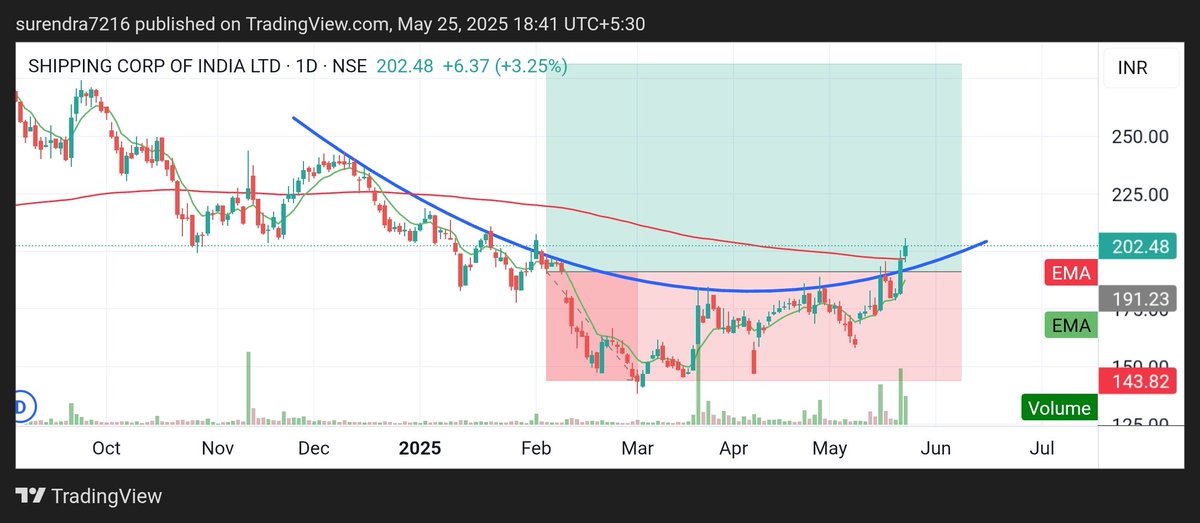The image size is (1200, 523).
Task: Click the Mar date axis label
Action: 637,448
